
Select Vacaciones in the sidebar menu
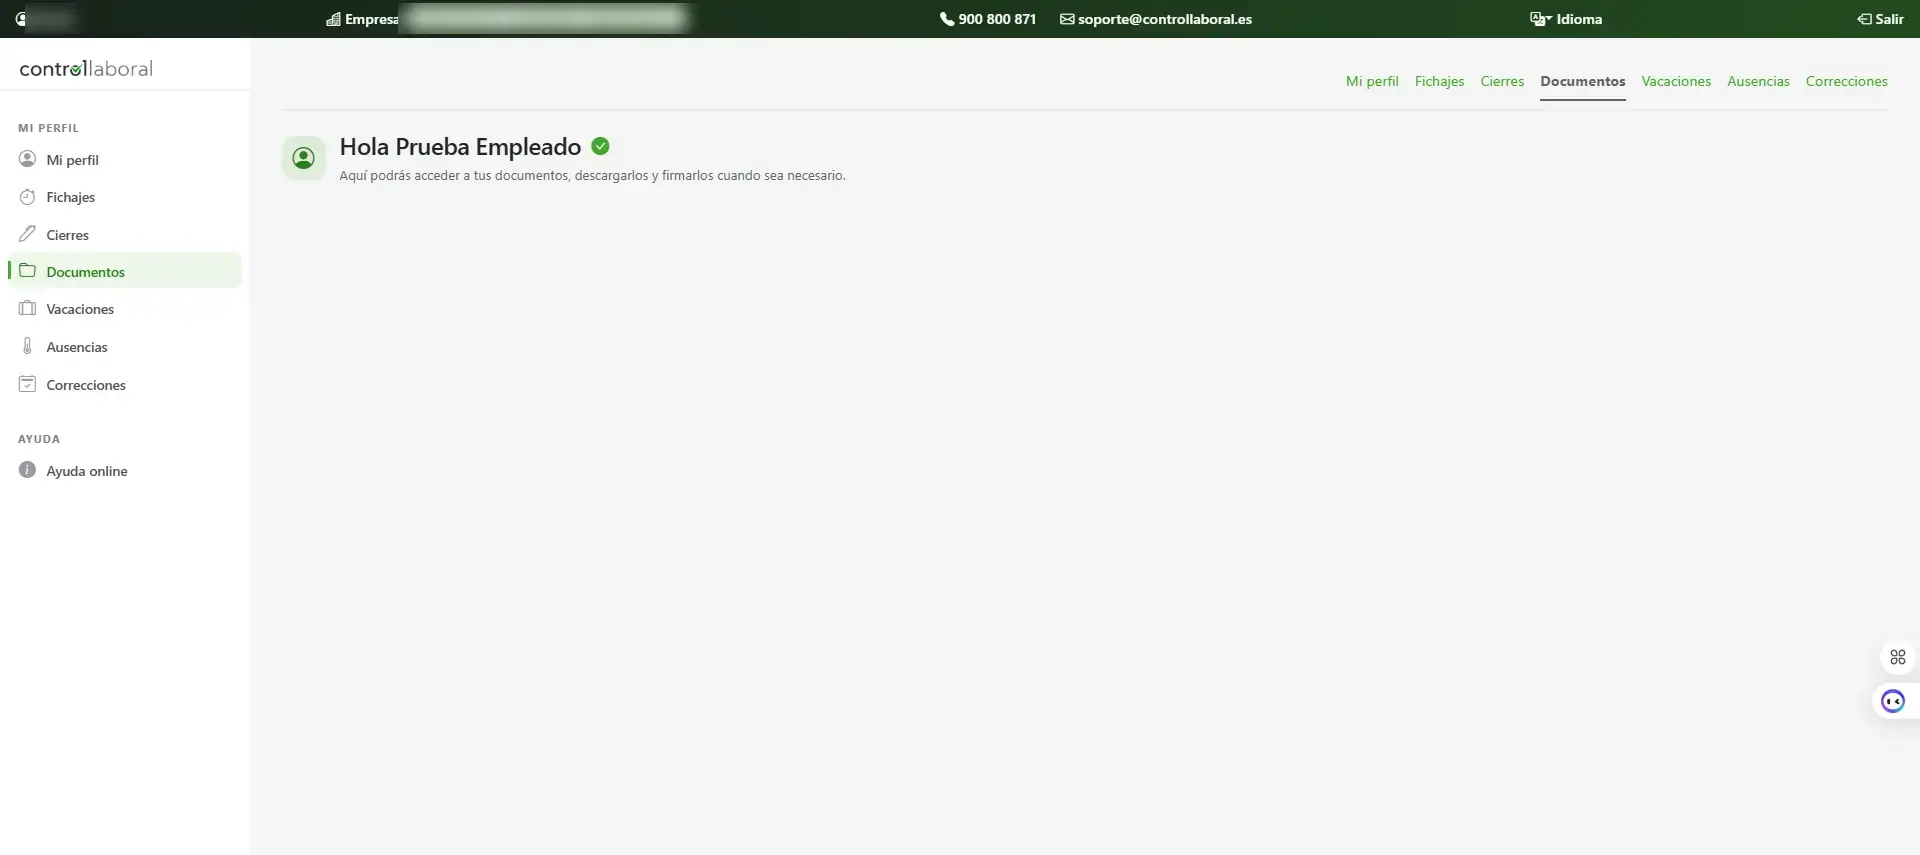(125, 309)
